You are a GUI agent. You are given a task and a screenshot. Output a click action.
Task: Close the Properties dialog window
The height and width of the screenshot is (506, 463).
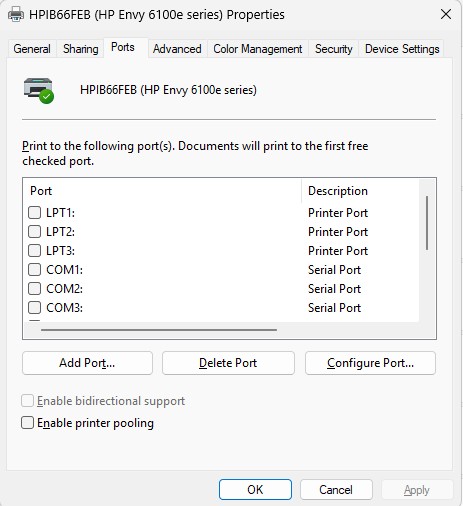click(x=446, y=14)
